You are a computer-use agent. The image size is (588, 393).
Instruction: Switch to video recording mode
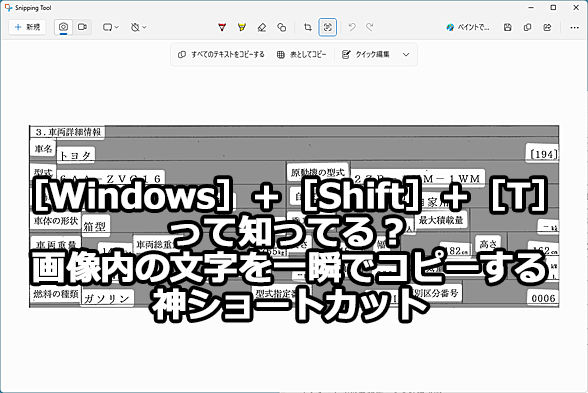tap(82, 27)
